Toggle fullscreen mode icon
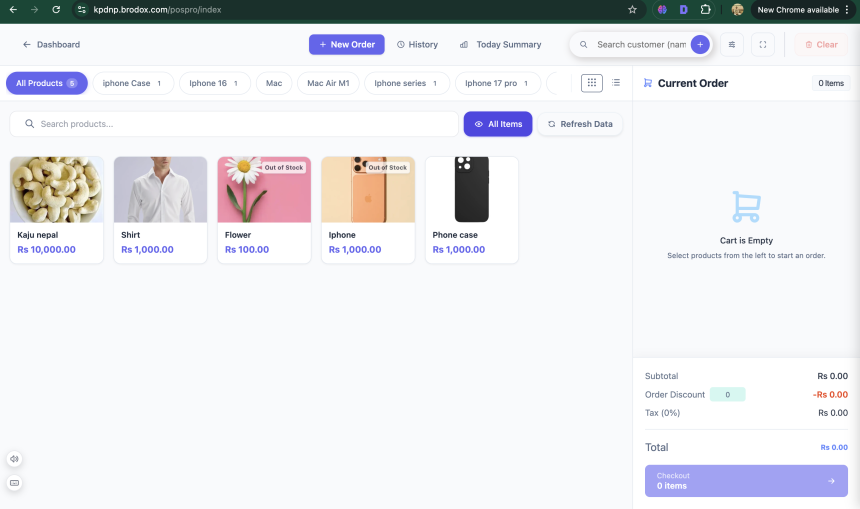The image size is (860, 509). [x=763, y=44]
